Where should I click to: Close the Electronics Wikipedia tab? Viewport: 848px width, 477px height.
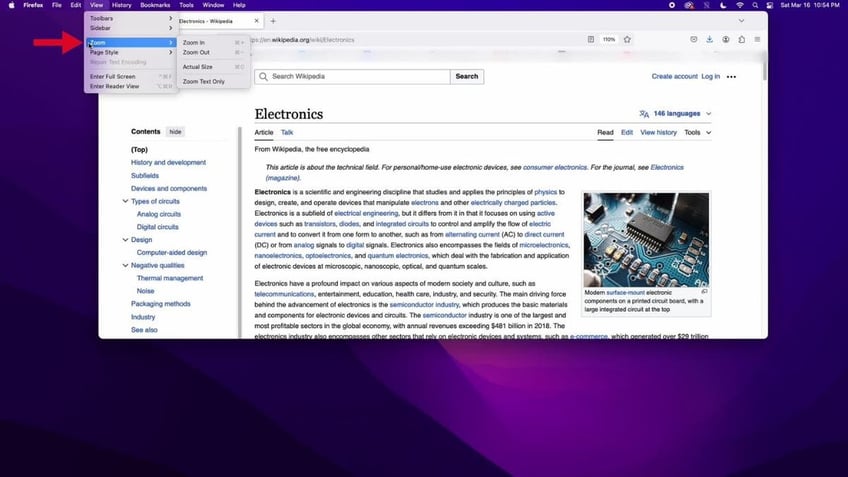[256, 21]
